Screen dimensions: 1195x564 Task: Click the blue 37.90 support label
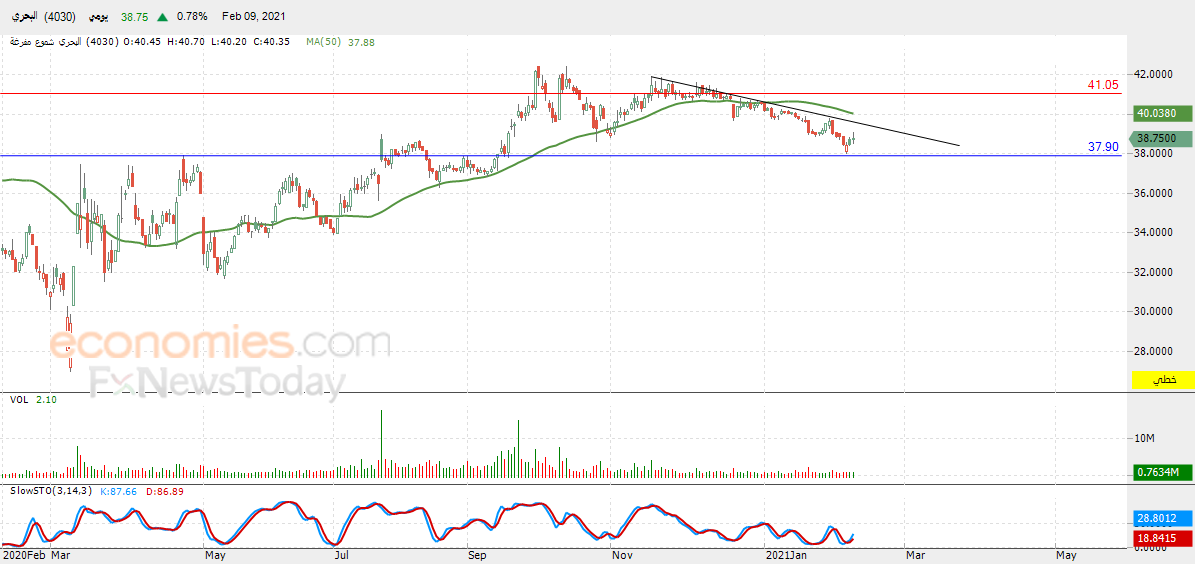[x=1102, y=147]
